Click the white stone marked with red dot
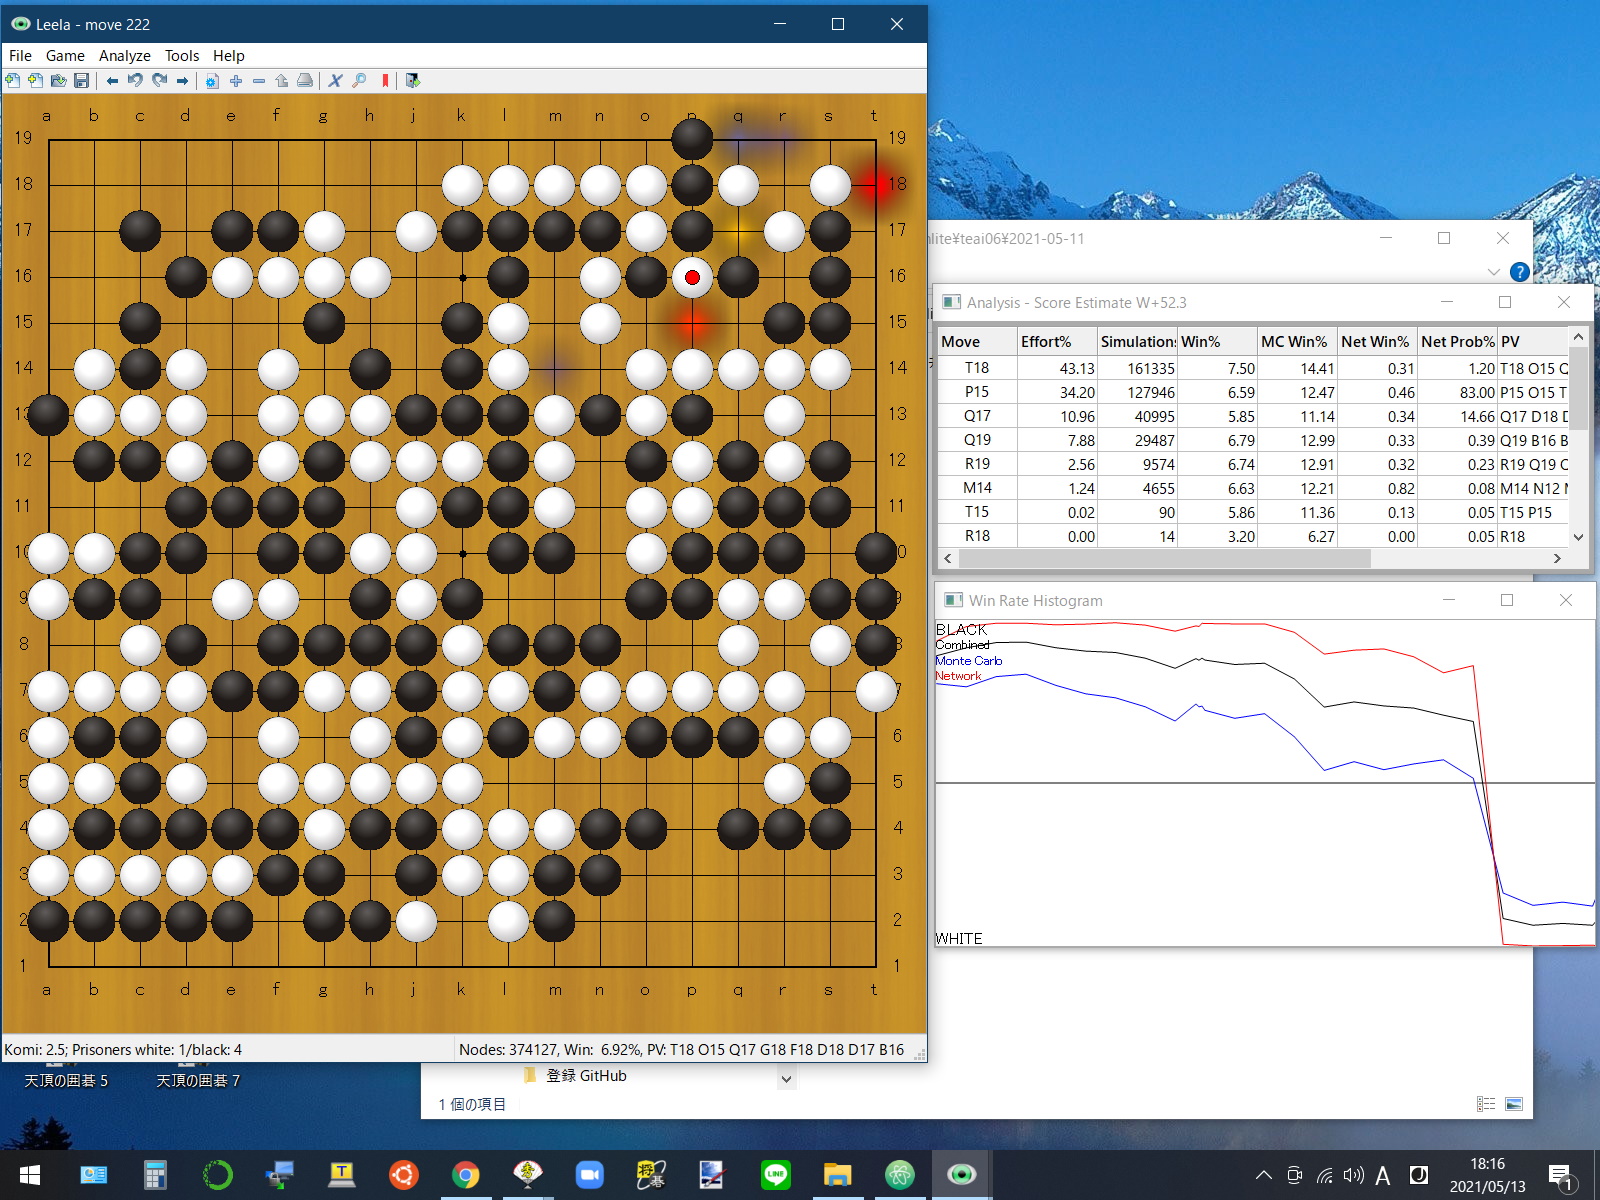This screenshot has height=1200, width=1600. coord(692,277)
